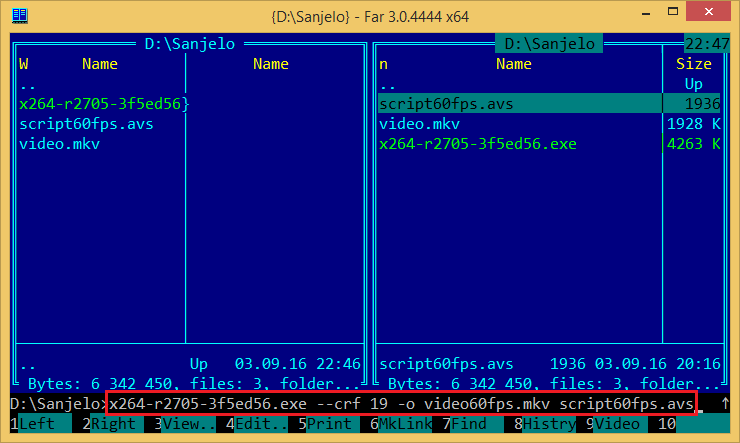740x443 pixels.
Task: Click the Size column header in right panel
Action: click(x=693, y=64)
